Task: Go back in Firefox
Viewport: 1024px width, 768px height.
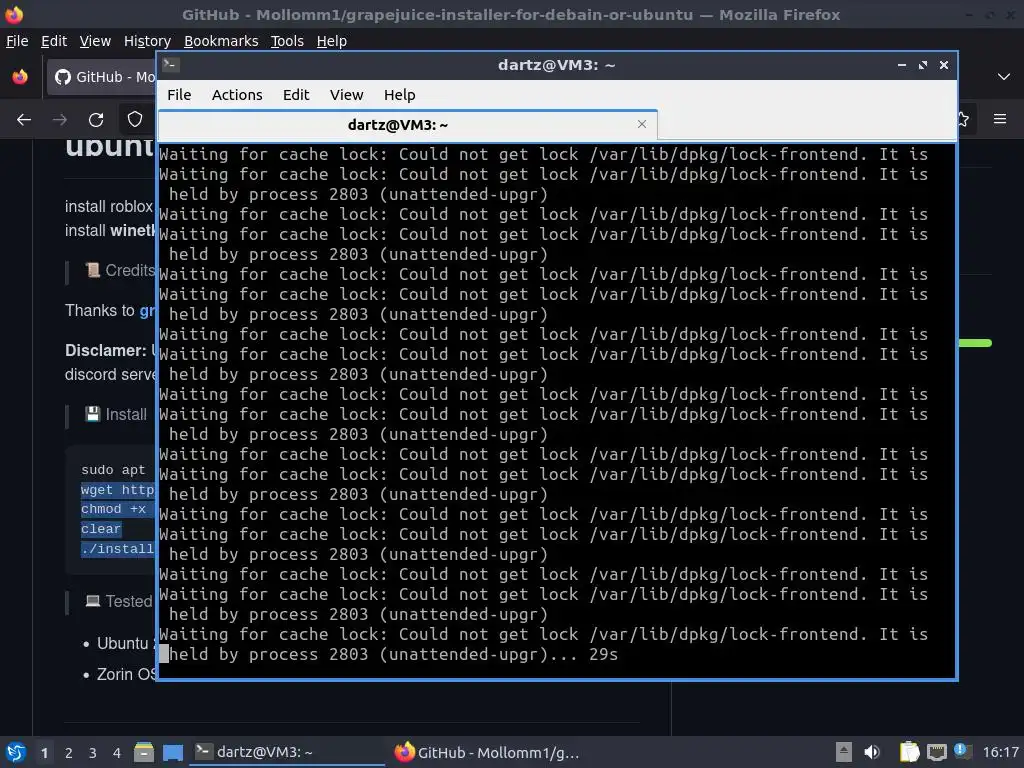Action: [x=24, y=120]
